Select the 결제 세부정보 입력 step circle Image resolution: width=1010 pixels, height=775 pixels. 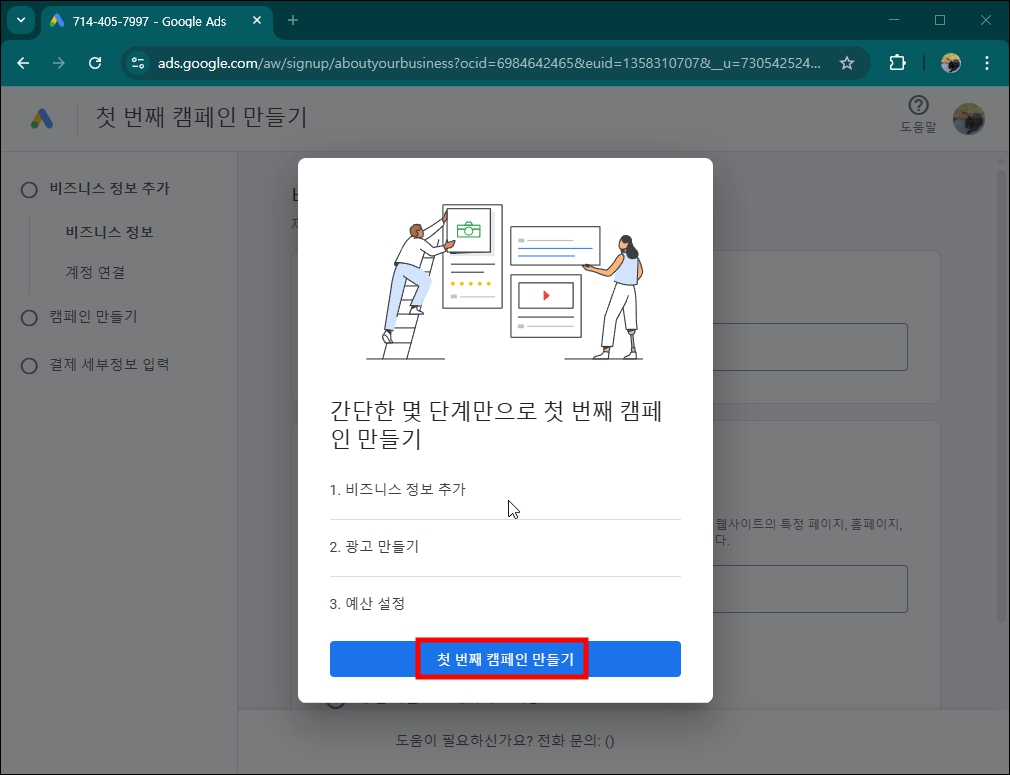tap(29, 364)
